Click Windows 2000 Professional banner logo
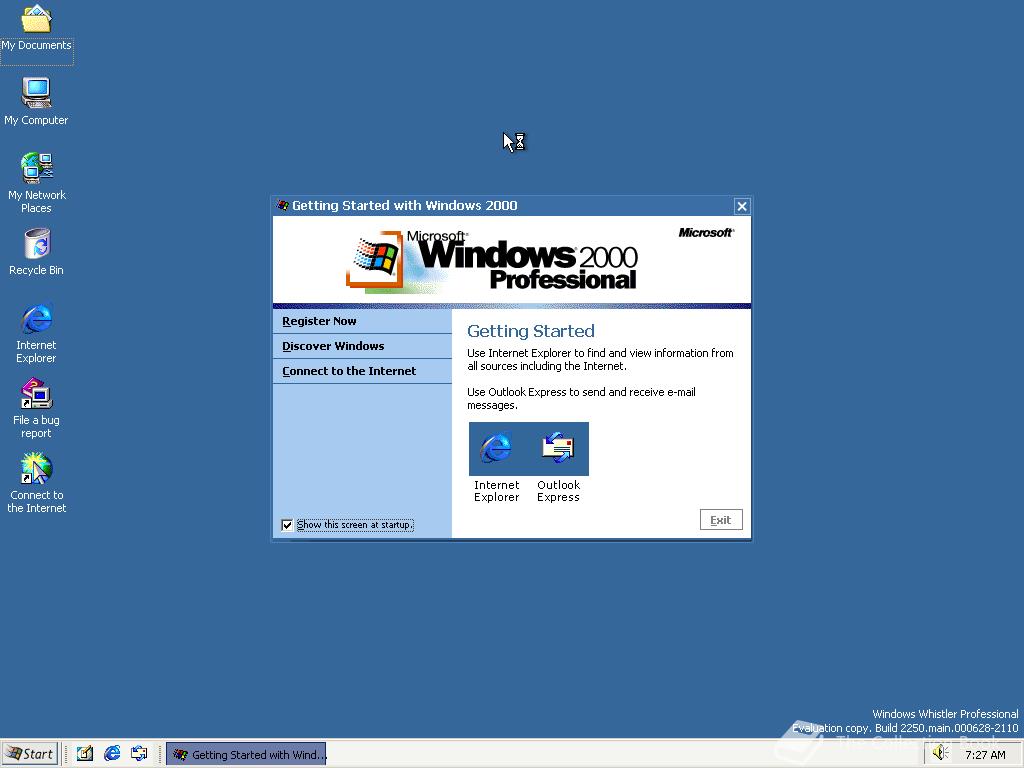 coord(492,261)
